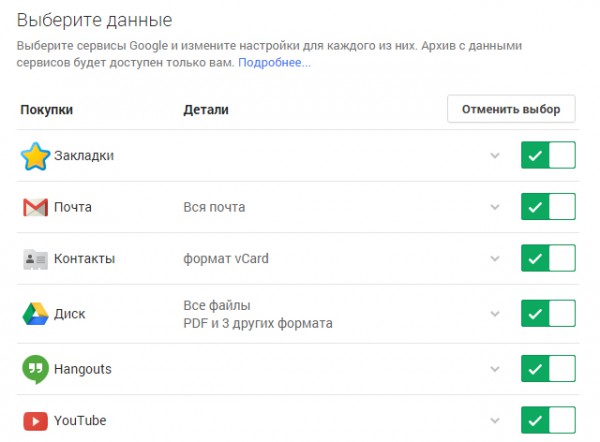
Task: Click the Gmail envelope icon
Action: point(36,207)
